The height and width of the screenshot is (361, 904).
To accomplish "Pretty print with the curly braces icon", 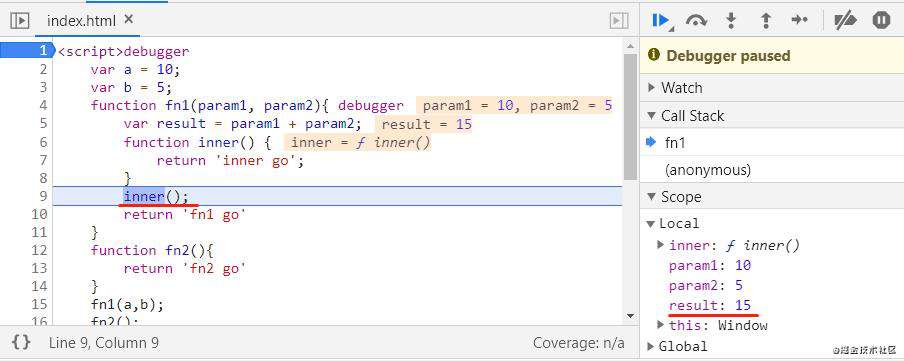I will (21, 343).
